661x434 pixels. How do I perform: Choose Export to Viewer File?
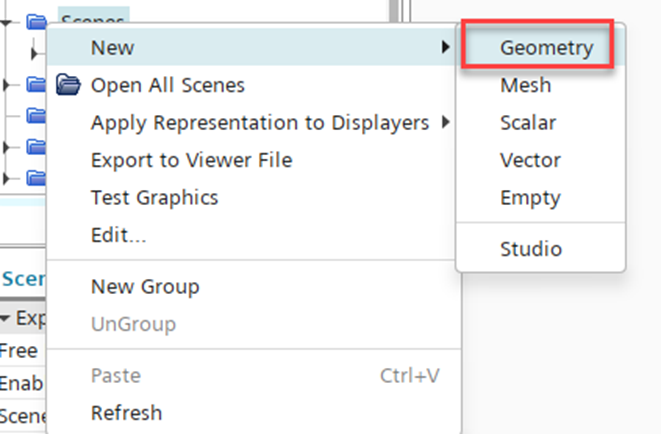pos(191,160)
